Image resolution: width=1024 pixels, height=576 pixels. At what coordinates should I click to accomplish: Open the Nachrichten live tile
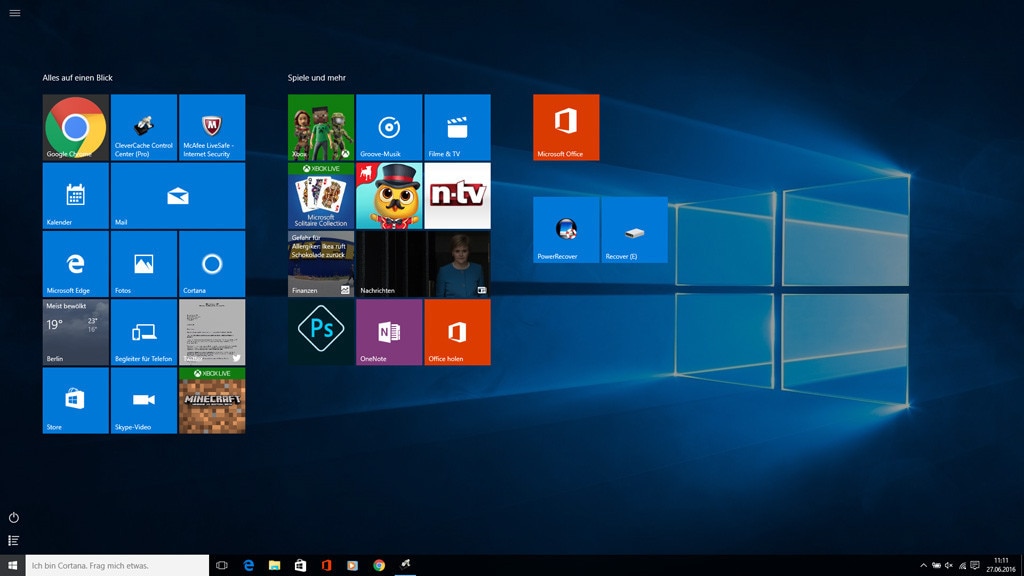point(423,264)
